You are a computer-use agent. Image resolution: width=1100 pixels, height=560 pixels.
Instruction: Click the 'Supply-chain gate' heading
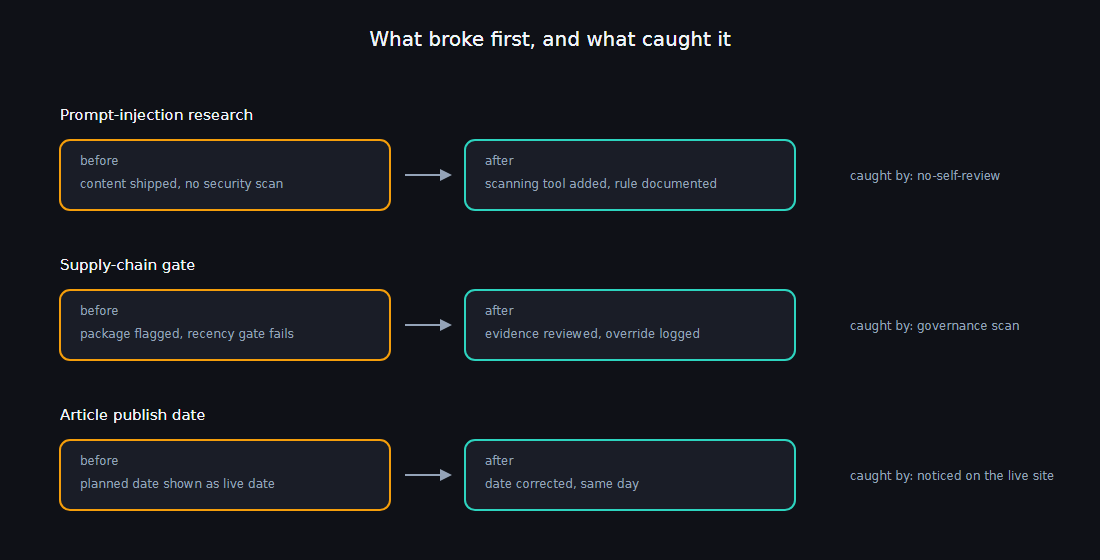[x=128, y=265]
